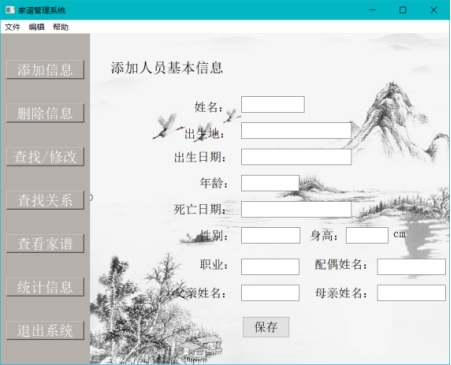The height and width of the screenshot is (365, 451).
Task: Open 统计信息 statistics page
Action: pos(45,287)
